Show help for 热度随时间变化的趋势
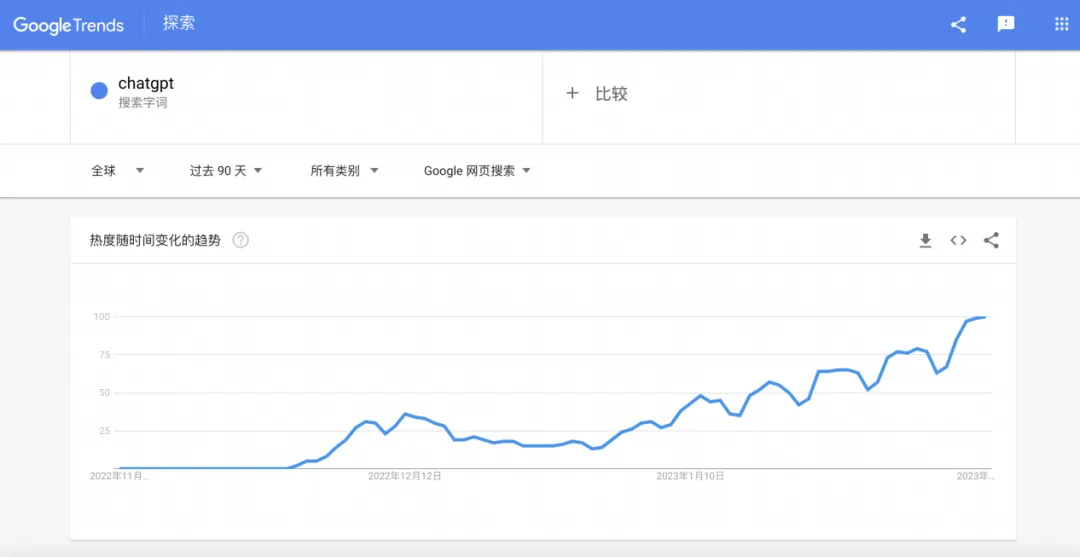Image resolution: width=1080 pixels, height=557 pixels. tap(240, 240)
